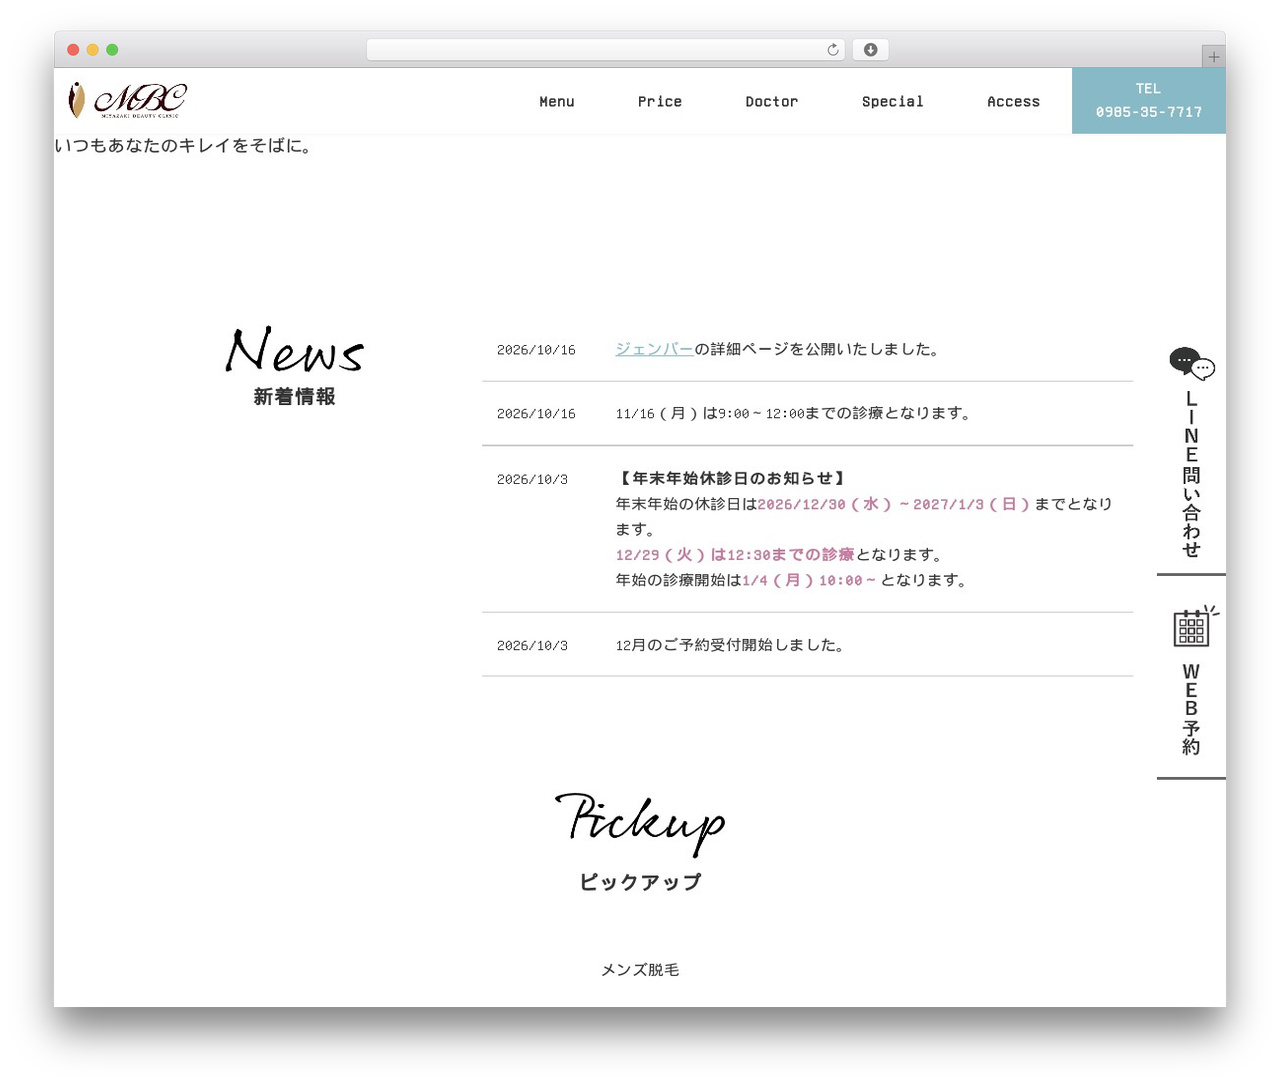Open the WEB予約 side button
This screenshot has width=1280, height=1084.
pos(1191,690)
